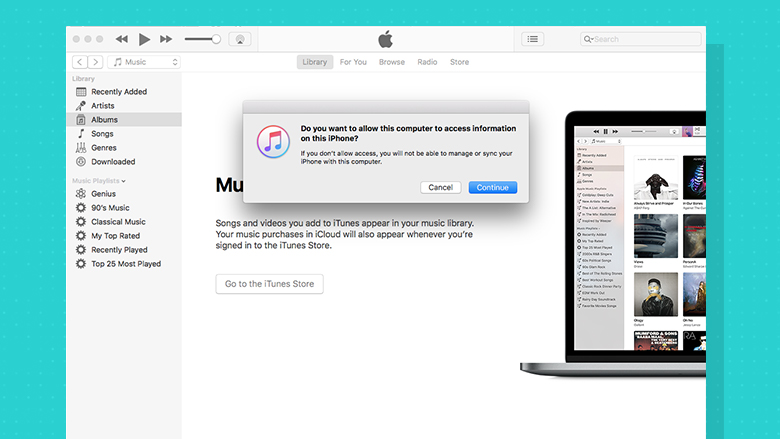Click the Albums icon in the sidebar
Screen dimensions: 780x439
[81, 119]
